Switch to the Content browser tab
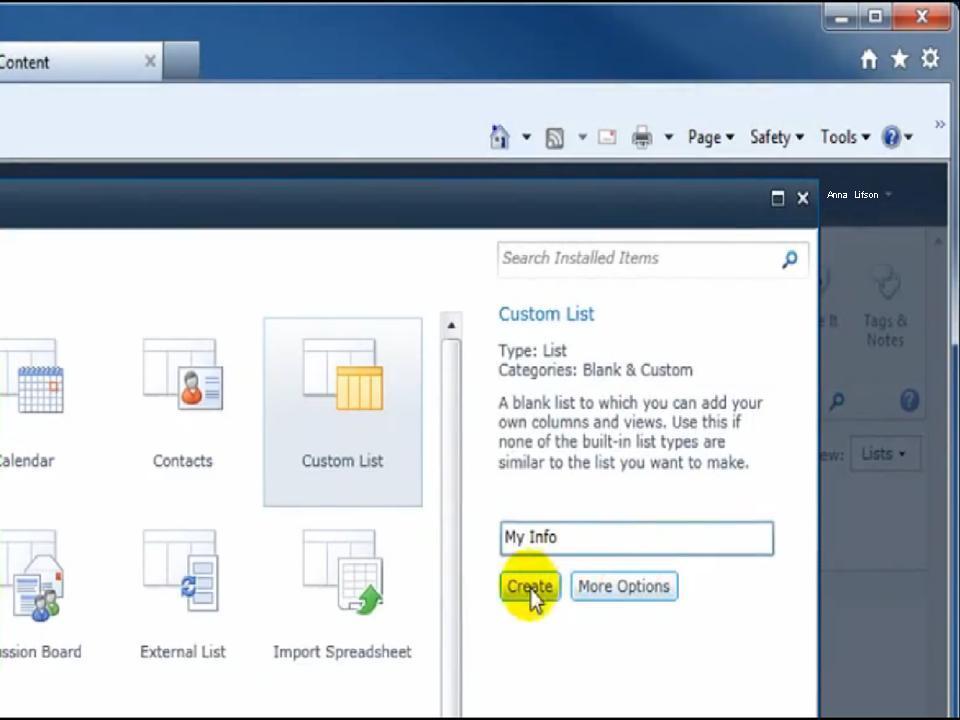Viewport: 960px width, 720px height. pyautogui.click(x=70, y=61)
